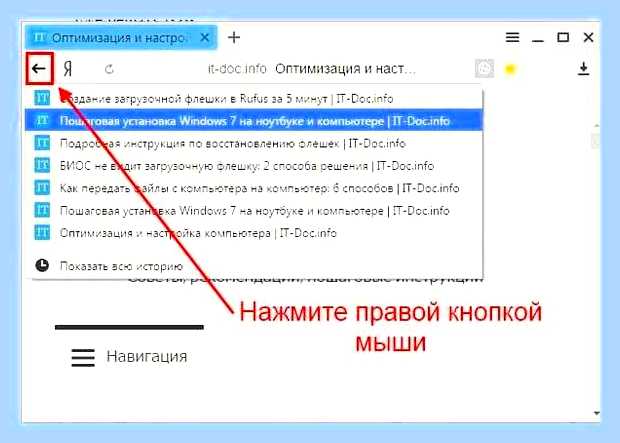Click the yellow star bookmark icon

[x=510, y=69]
